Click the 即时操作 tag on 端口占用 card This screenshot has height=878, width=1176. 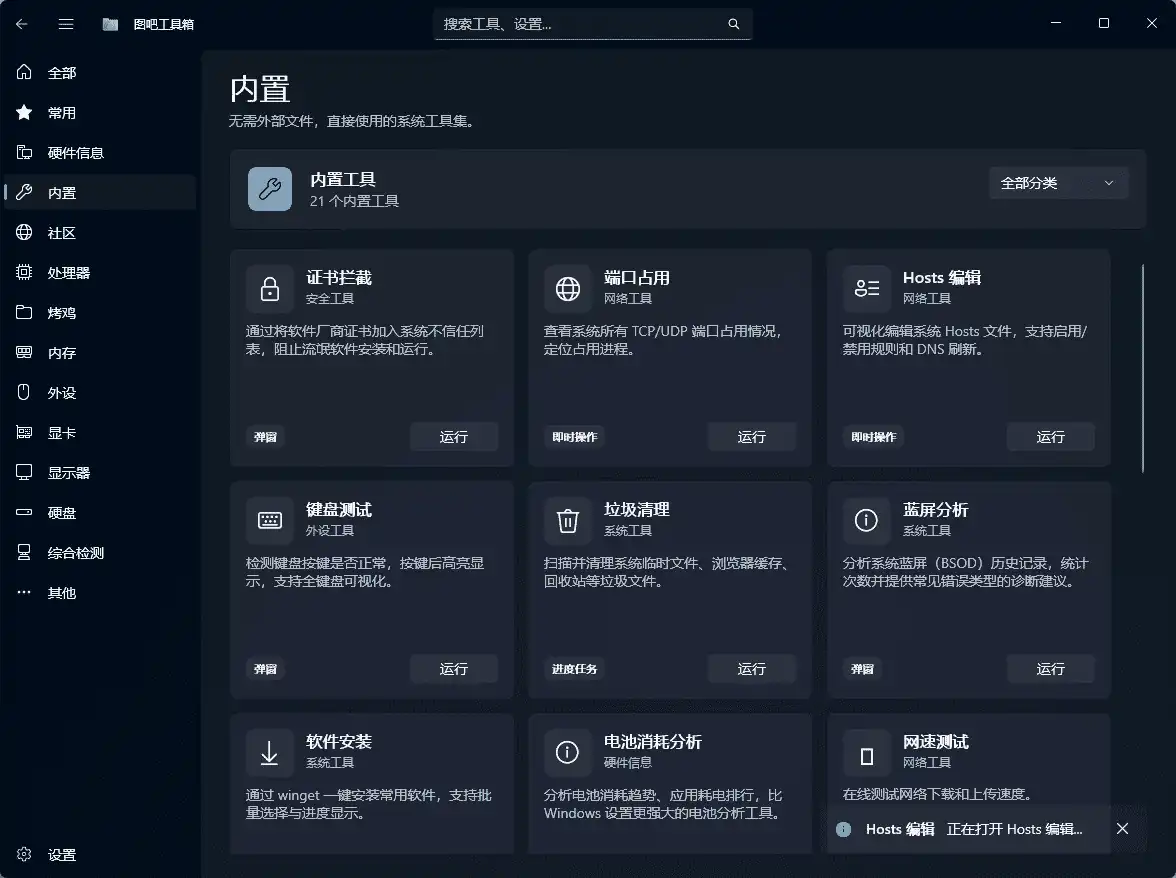(x=574, y=436)
